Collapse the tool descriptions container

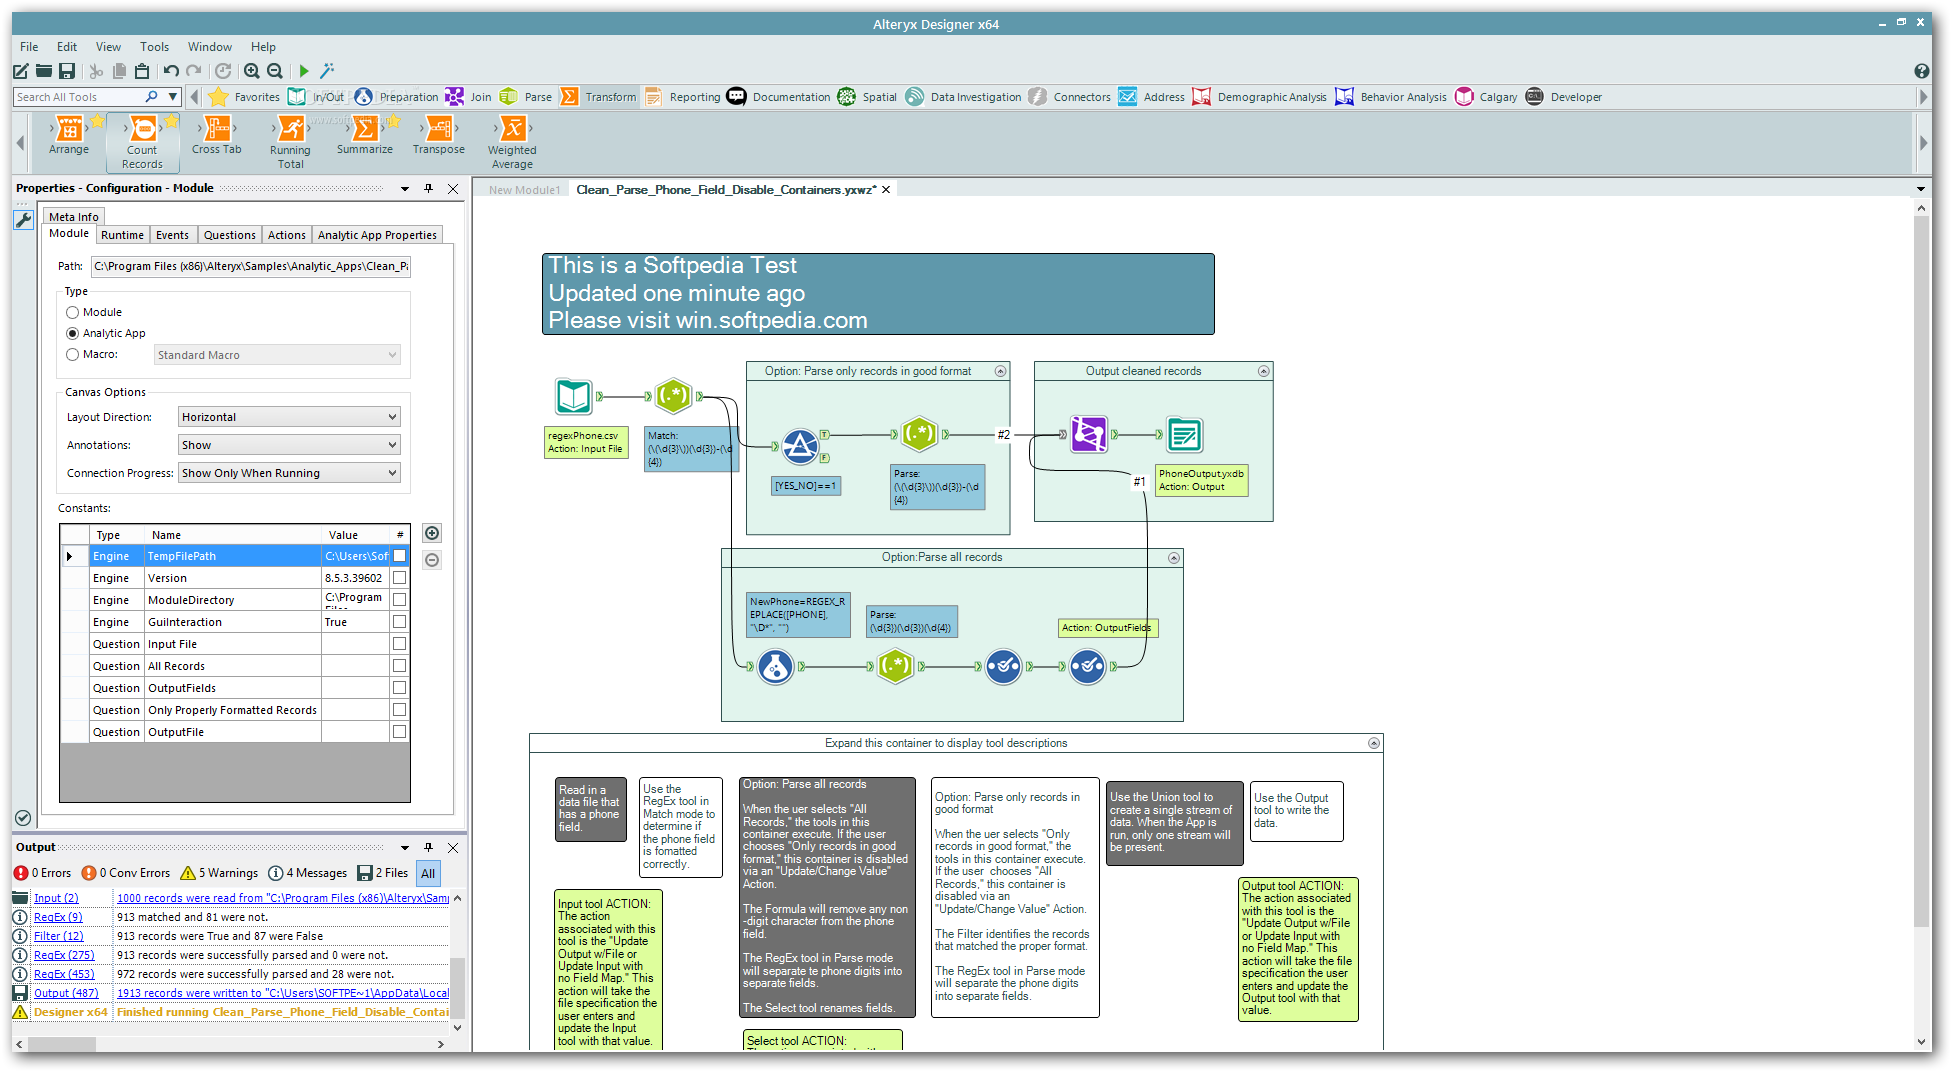(x=1373, y=743)
